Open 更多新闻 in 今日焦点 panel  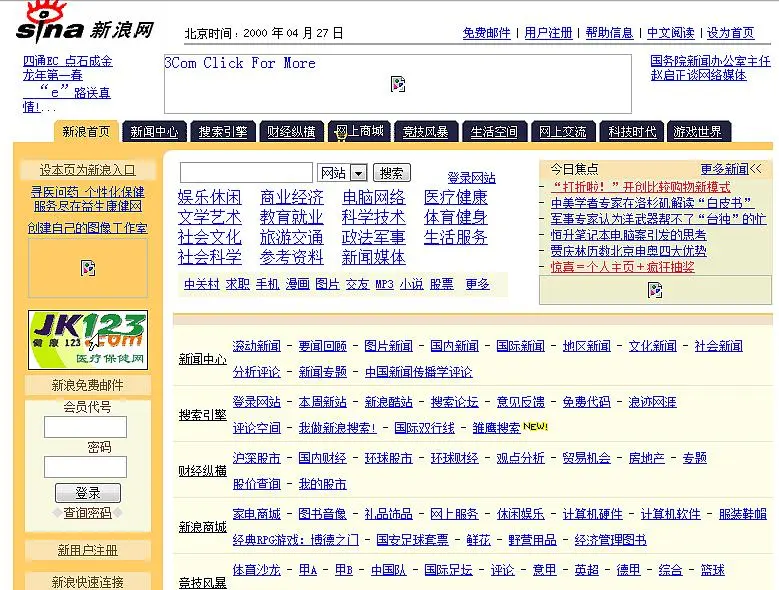(724, 169)
